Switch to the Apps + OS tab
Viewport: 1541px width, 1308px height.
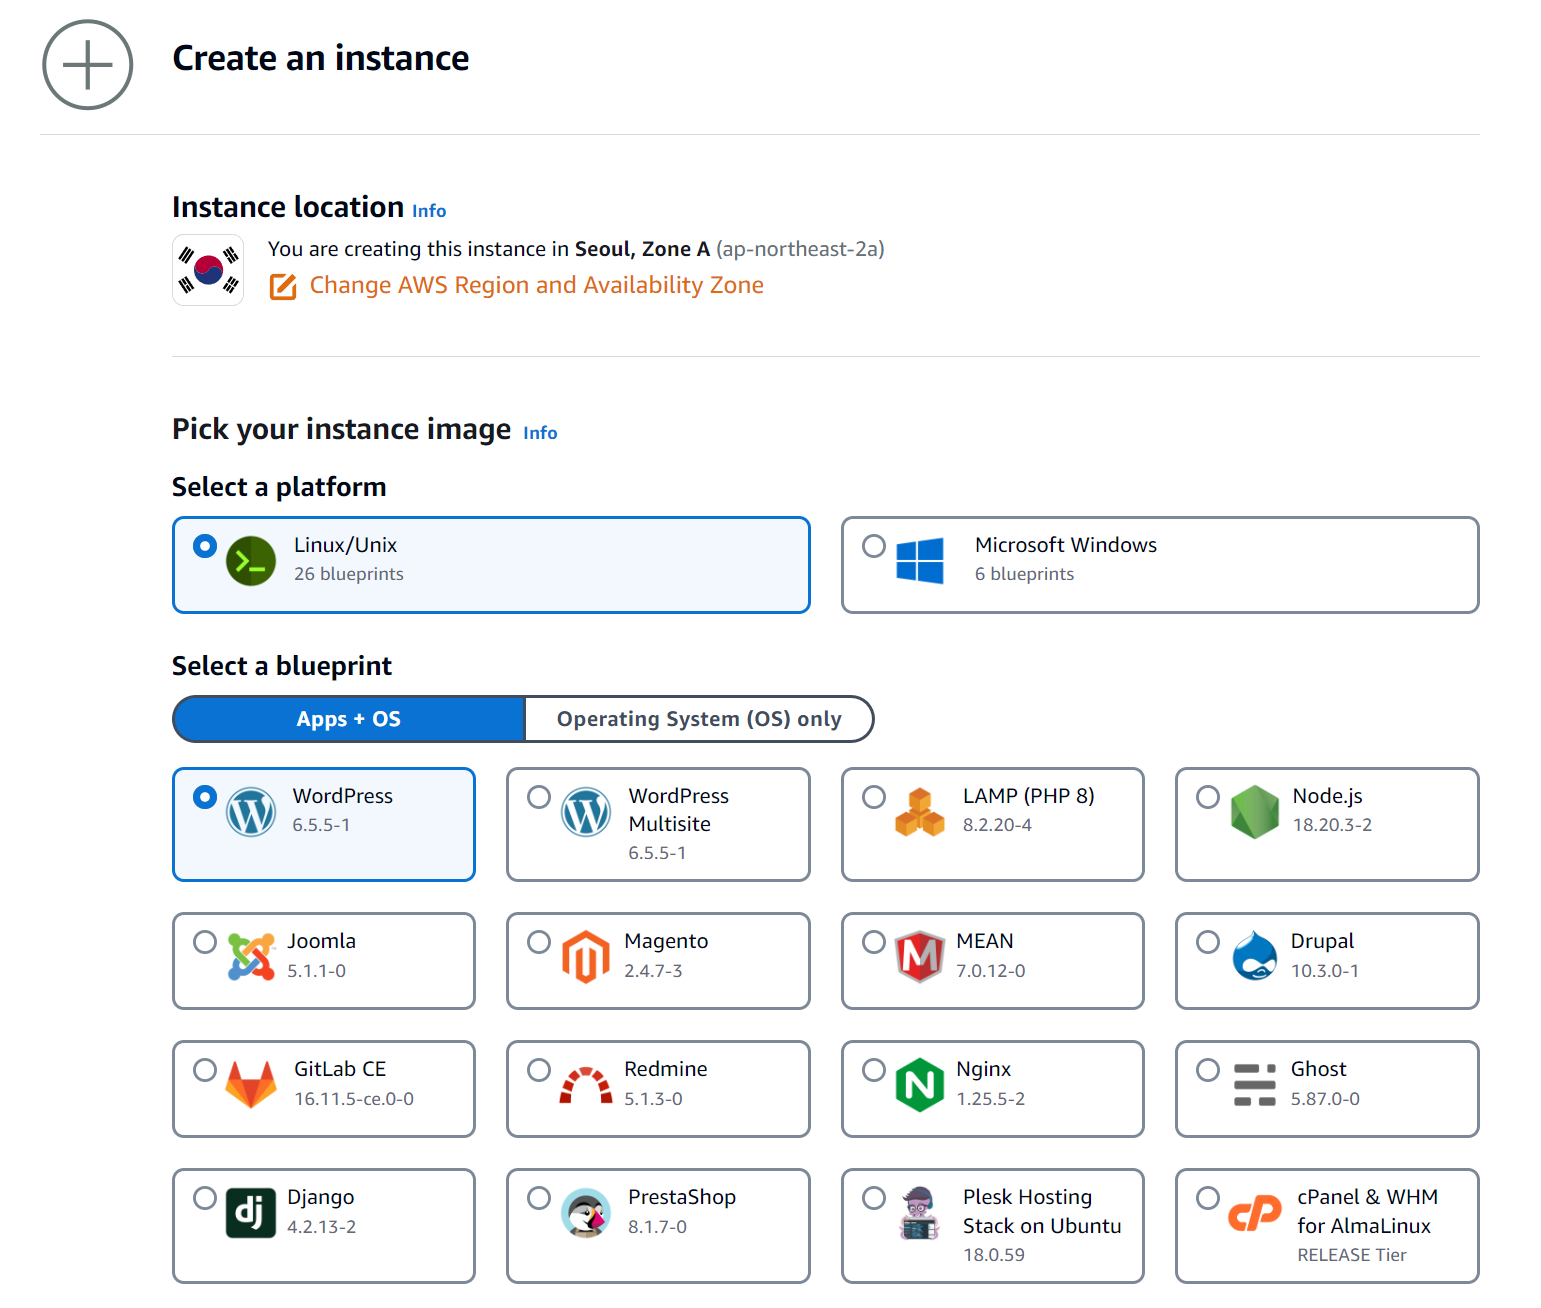click(349, 719)
